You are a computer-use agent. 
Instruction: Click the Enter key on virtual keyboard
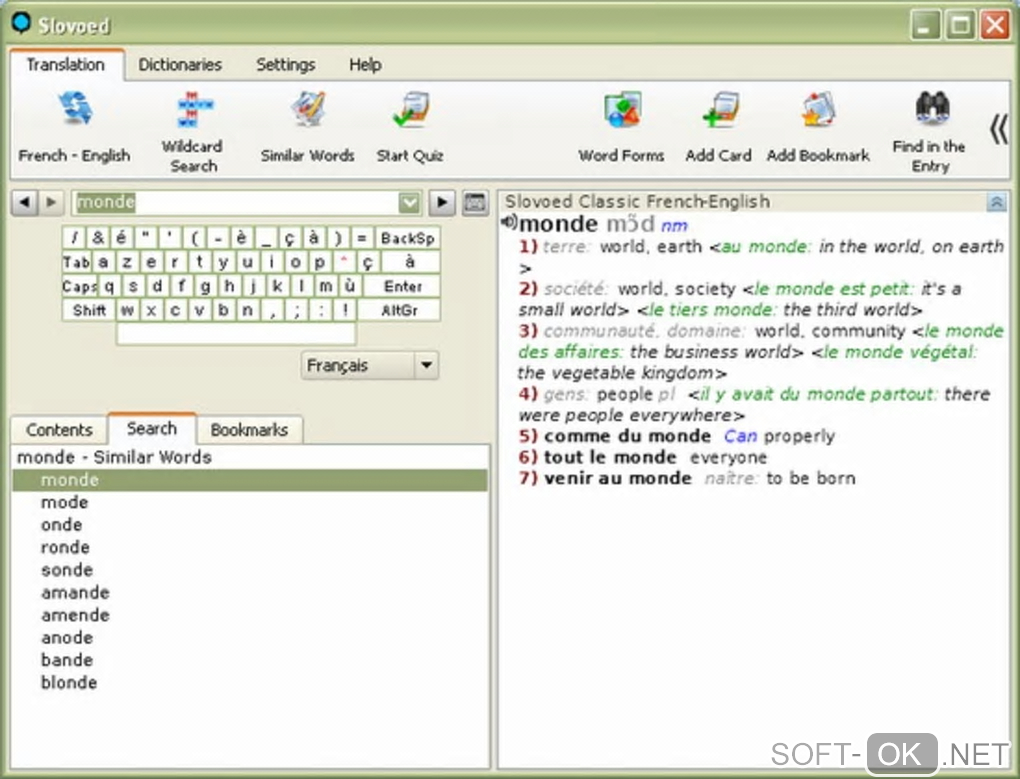coord(403,286)
